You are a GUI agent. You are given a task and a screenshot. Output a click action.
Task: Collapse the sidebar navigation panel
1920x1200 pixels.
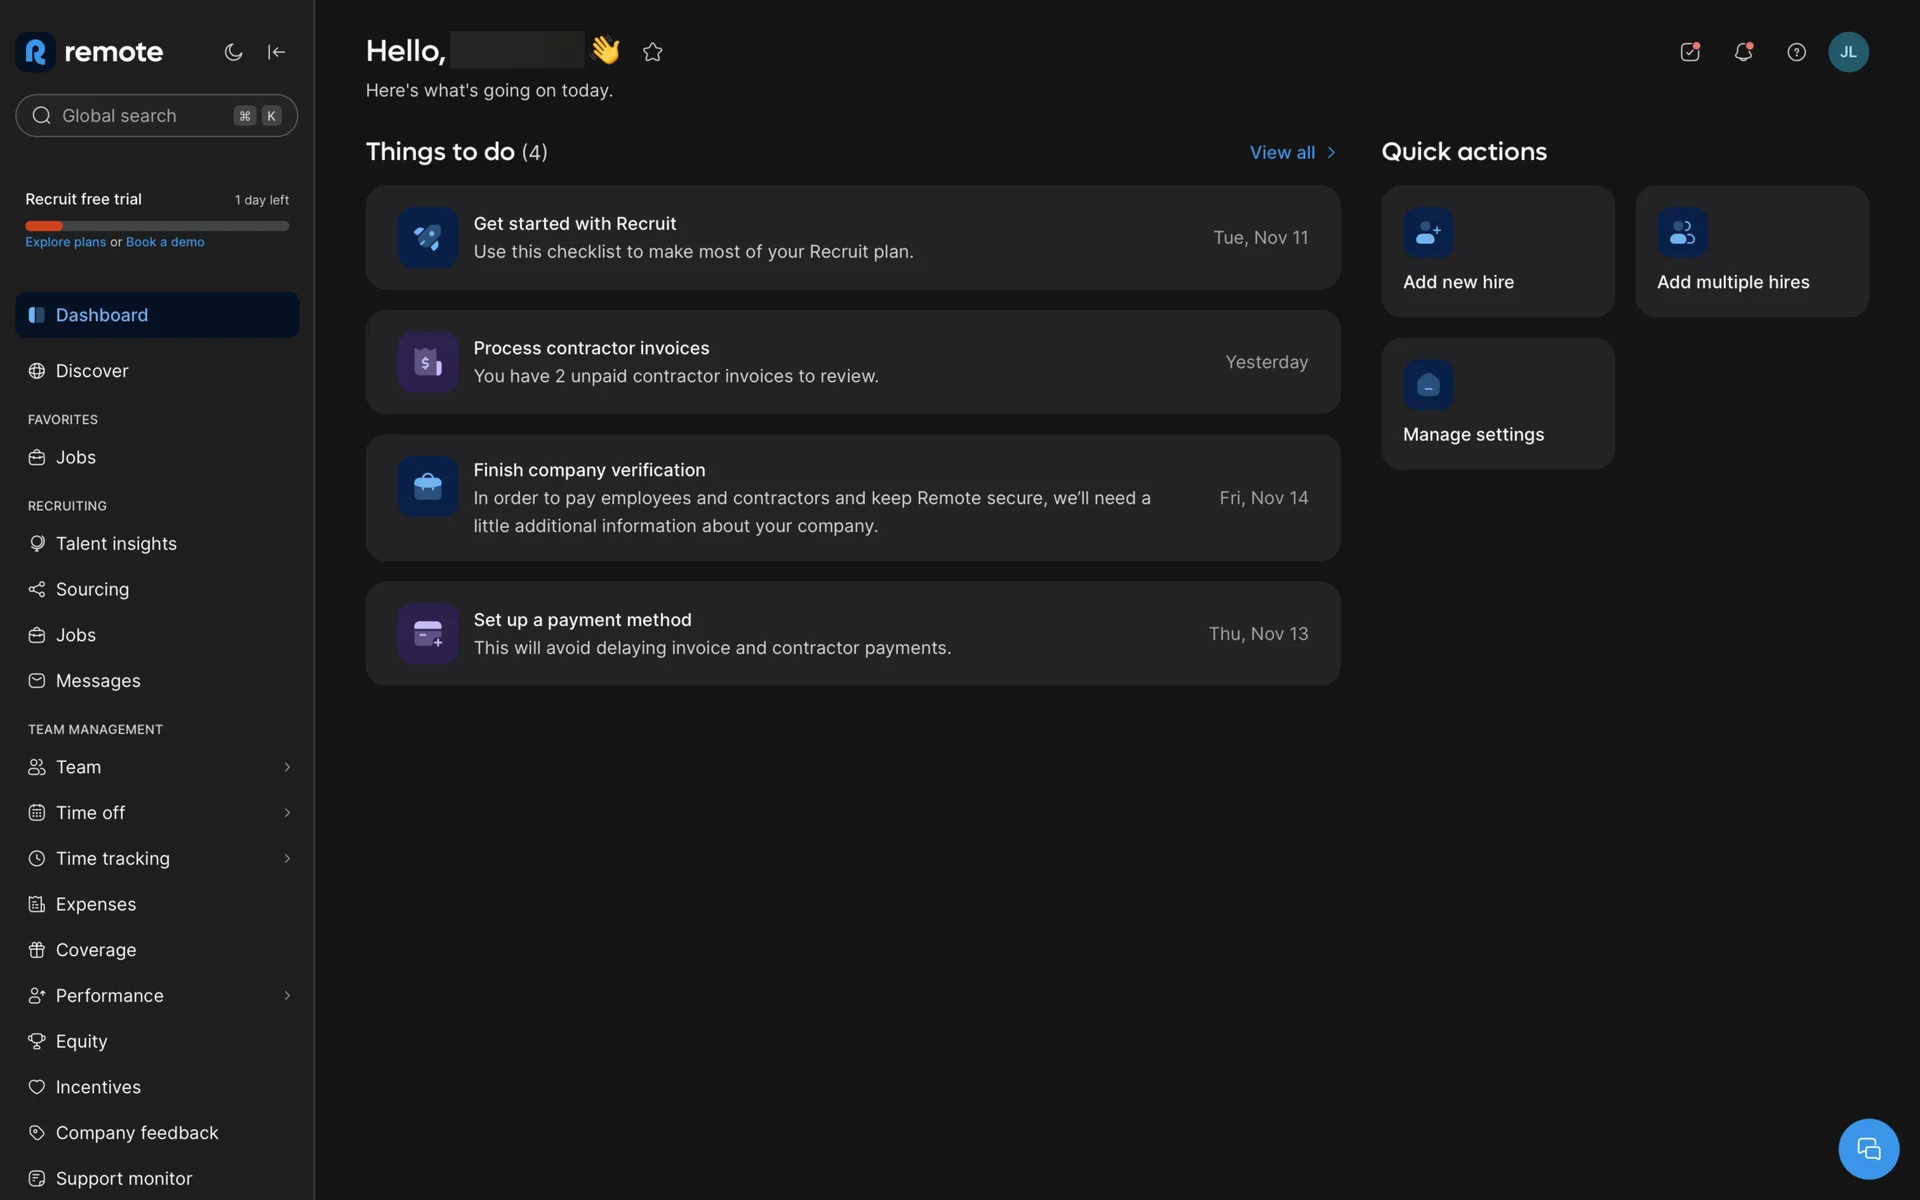(277, 52)
